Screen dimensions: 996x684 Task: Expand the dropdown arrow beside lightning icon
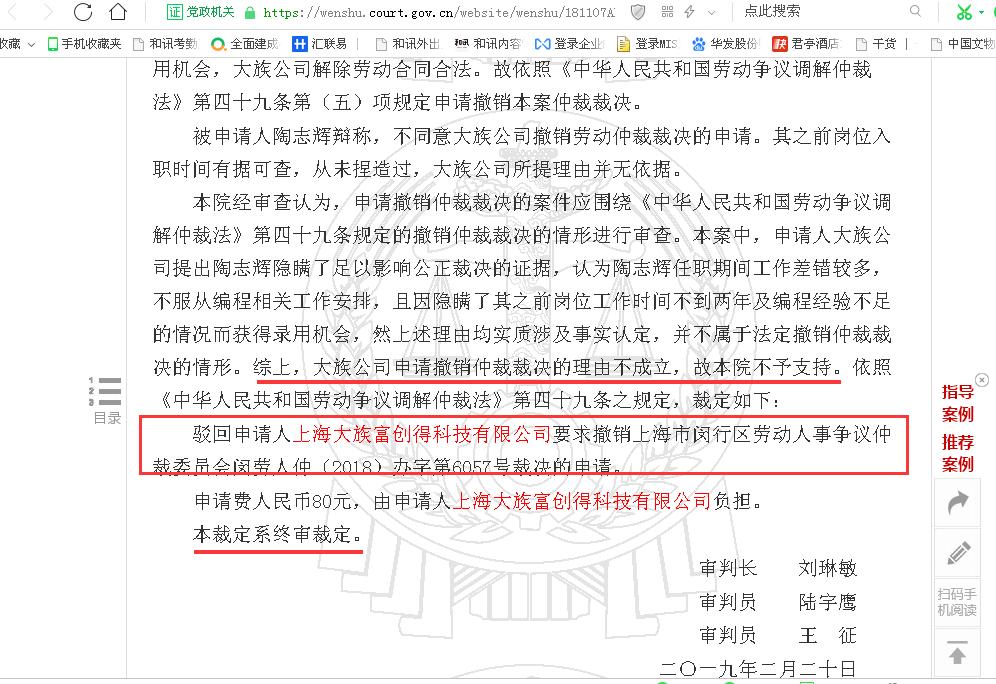(711, 12)
